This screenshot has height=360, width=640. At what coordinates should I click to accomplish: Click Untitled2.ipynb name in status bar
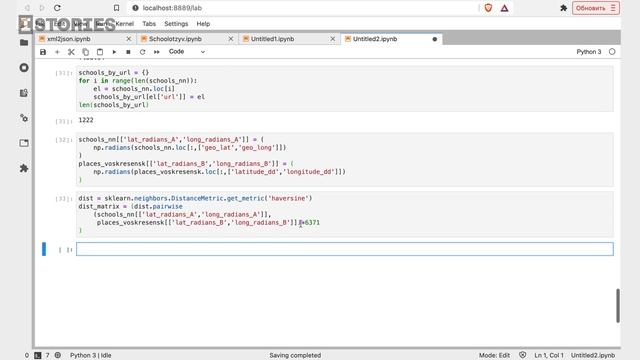coord(593,356)
